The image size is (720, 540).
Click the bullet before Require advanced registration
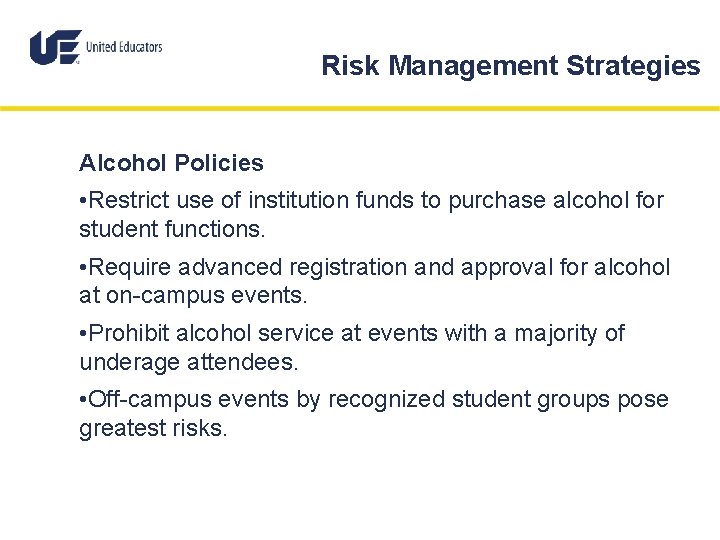[83, 267]
